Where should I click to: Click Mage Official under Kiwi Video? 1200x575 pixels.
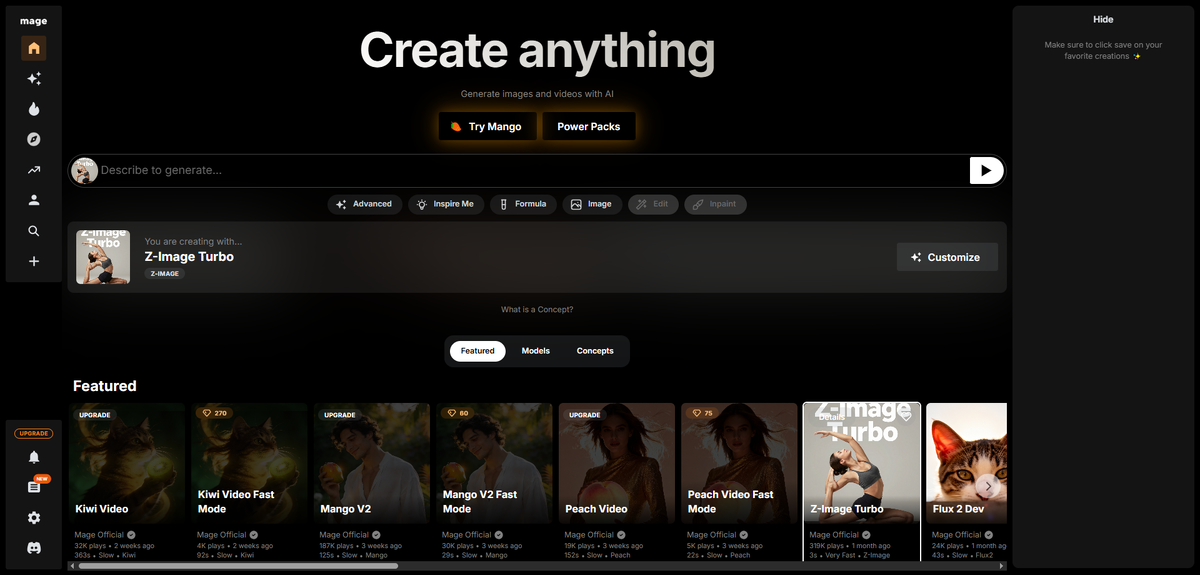(x=99, y=535)
